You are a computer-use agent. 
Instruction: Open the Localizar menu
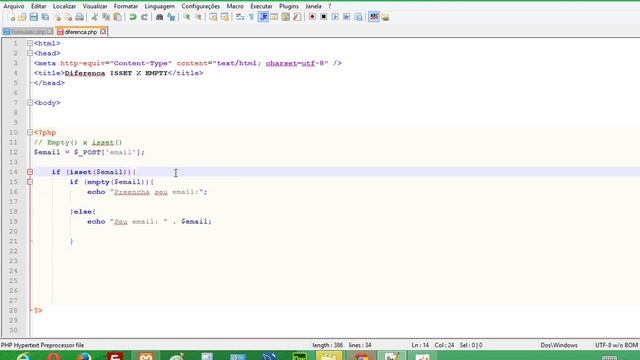[x=64, y=6]
